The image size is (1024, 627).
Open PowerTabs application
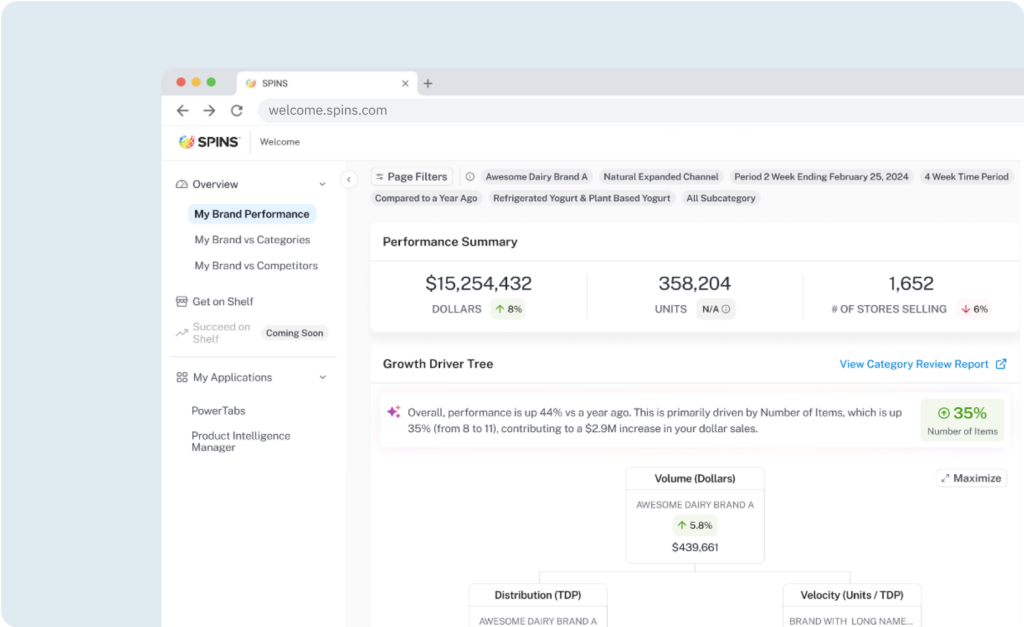[x=218, y=411]
